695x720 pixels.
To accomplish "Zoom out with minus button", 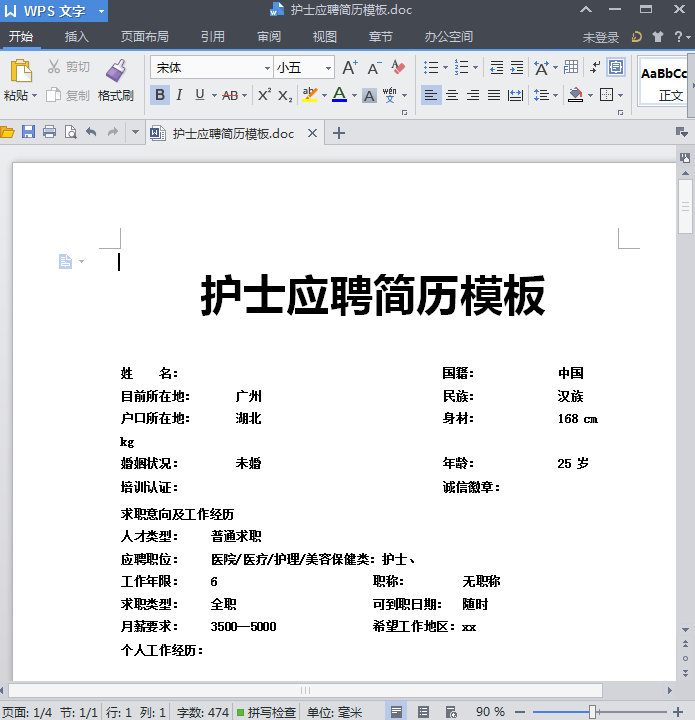I will [x=520, y=712].
